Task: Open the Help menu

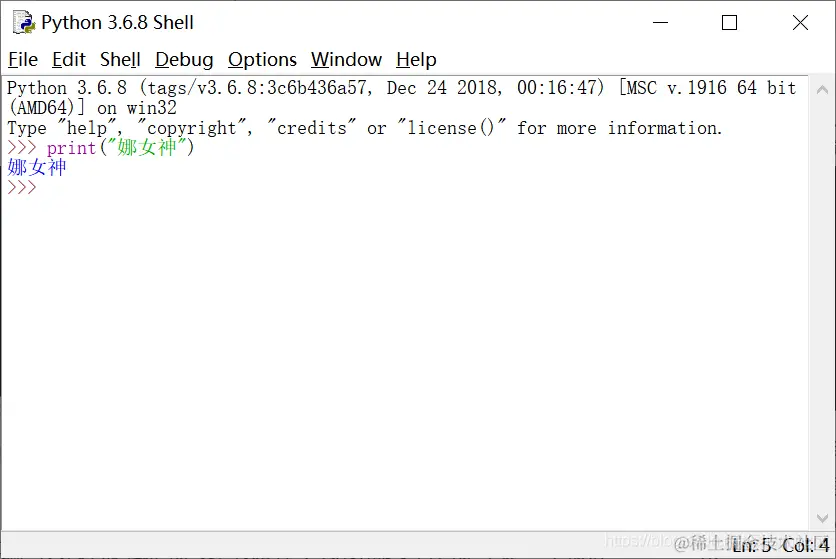Action: (416, 59)
